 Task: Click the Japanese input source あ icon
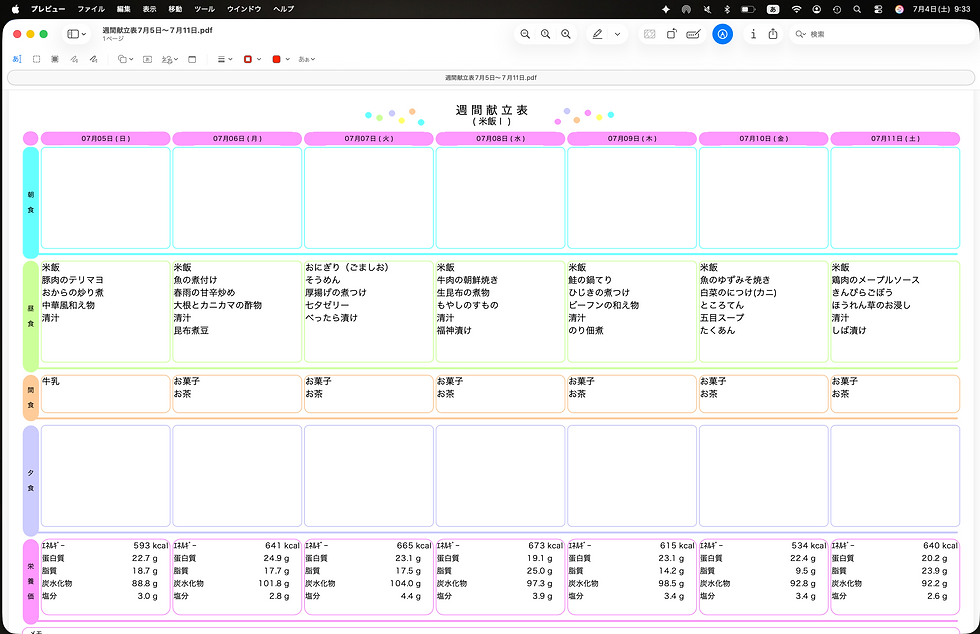tap(773, 9)
